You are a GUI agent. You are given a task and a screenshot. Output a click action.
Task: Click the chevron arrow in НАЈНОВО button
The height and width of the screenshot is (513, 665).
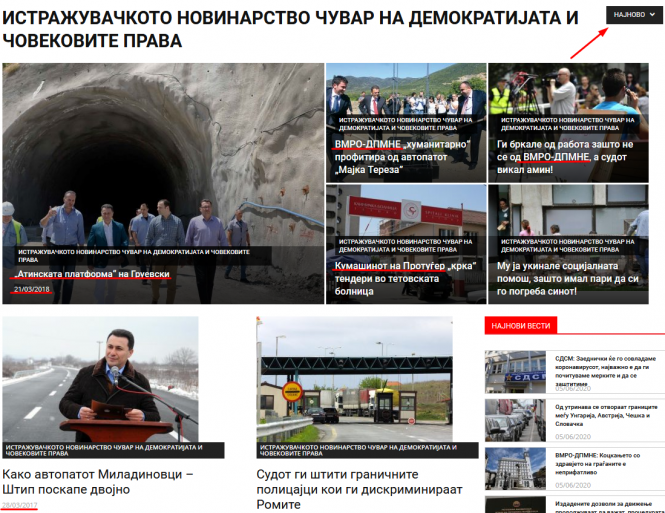tap(651, 15)
